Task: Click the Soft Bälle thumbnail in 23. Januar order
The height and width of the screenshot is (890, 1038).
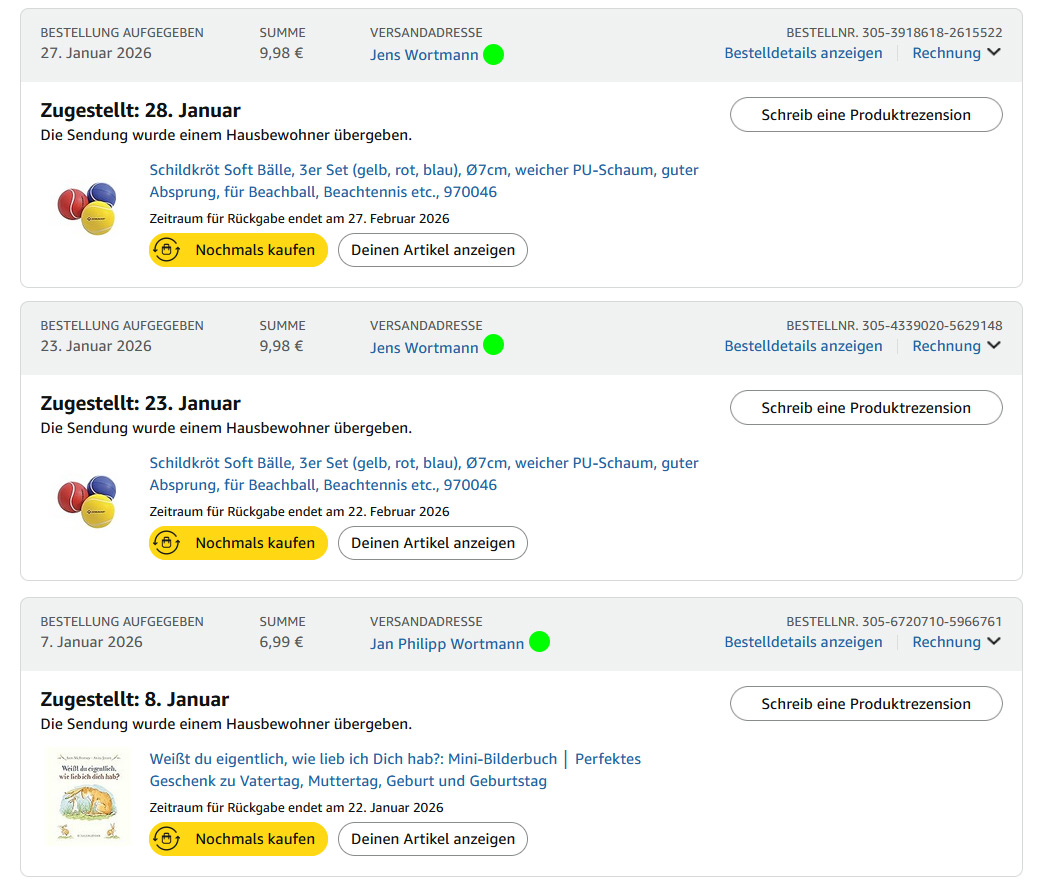Action: pyautogui.click(x=87, y=501)
